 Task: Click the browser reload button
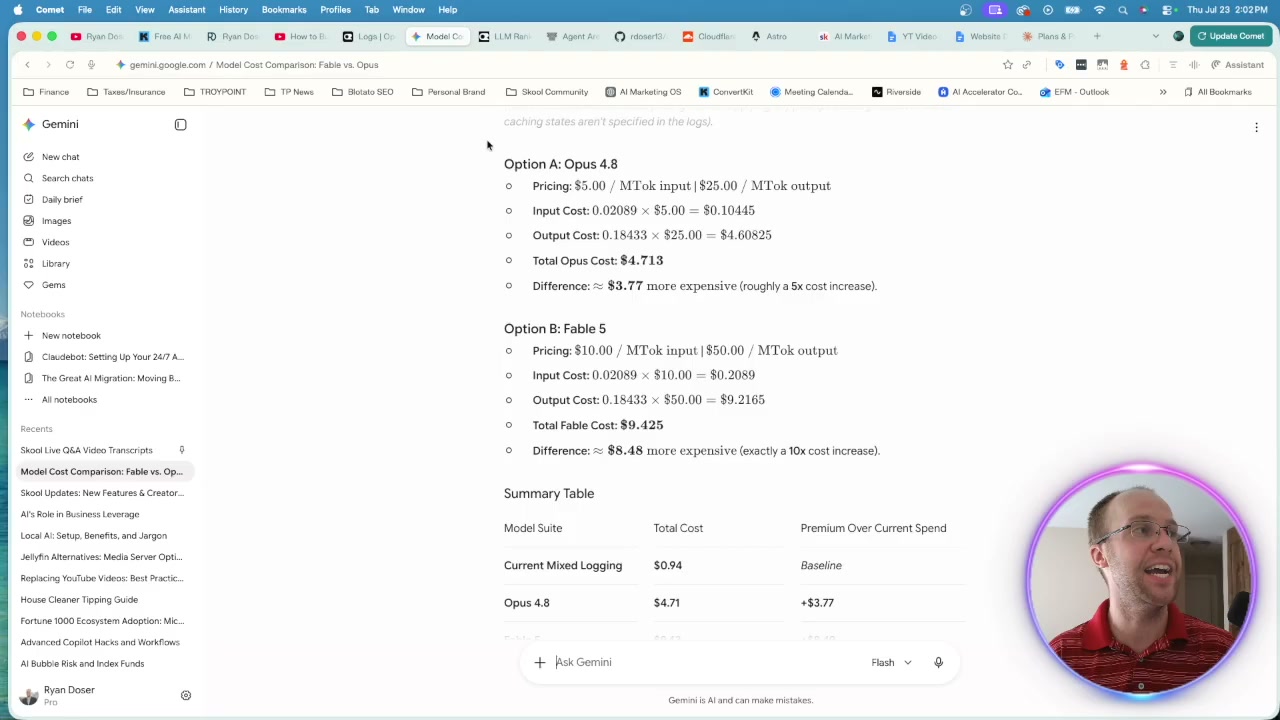coord(70,65)
